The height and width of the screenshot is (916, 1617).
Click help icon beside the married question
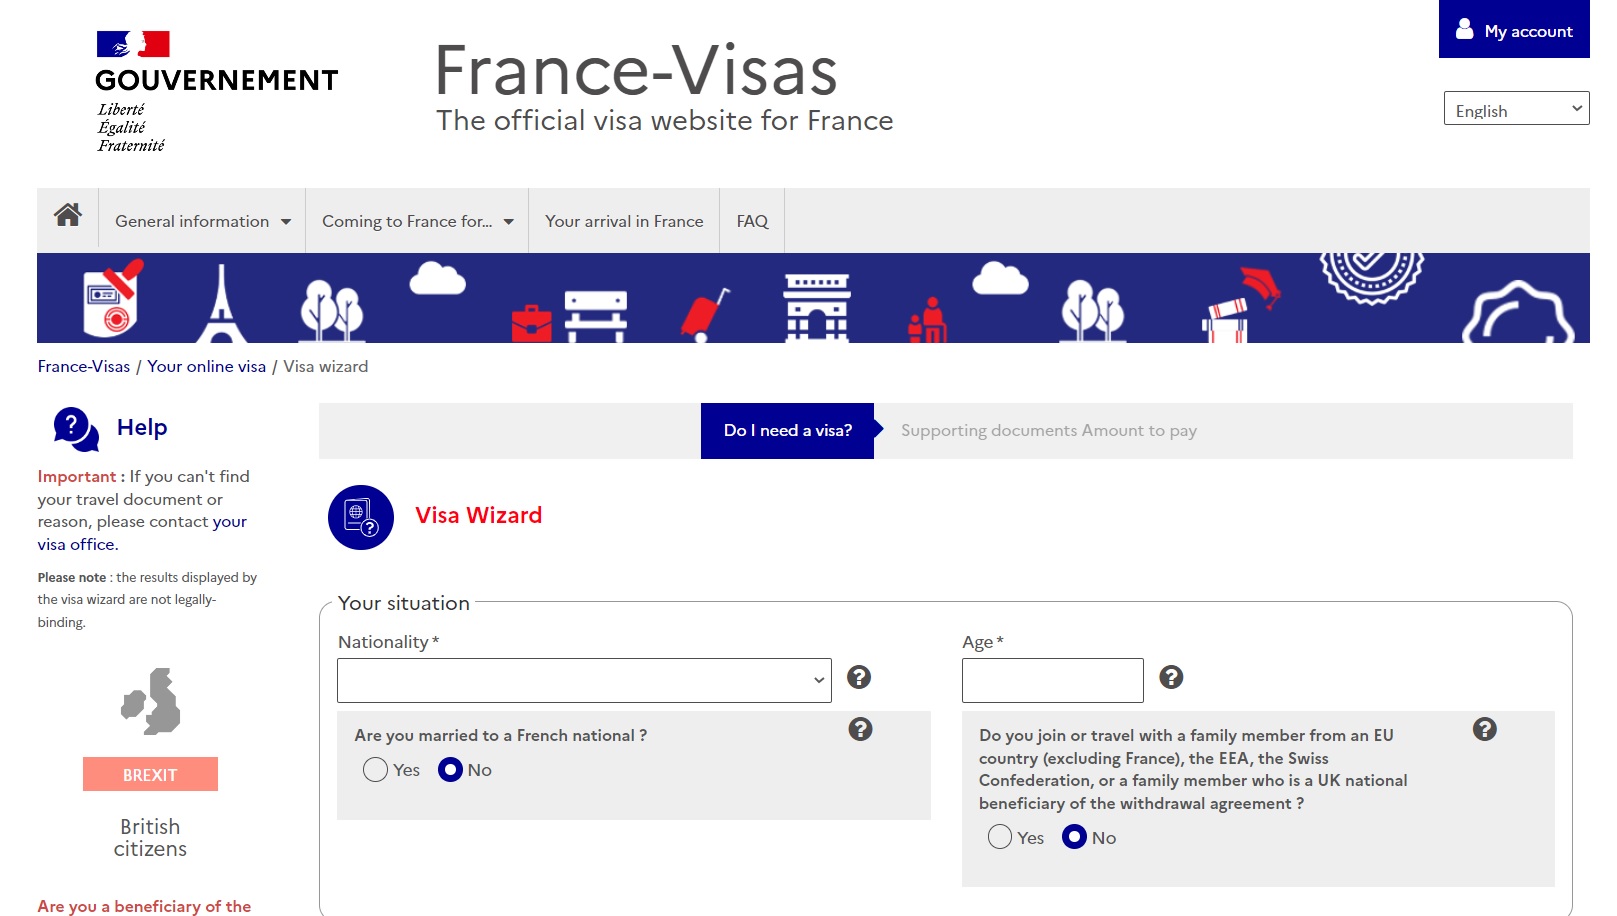tap(858, 729)
